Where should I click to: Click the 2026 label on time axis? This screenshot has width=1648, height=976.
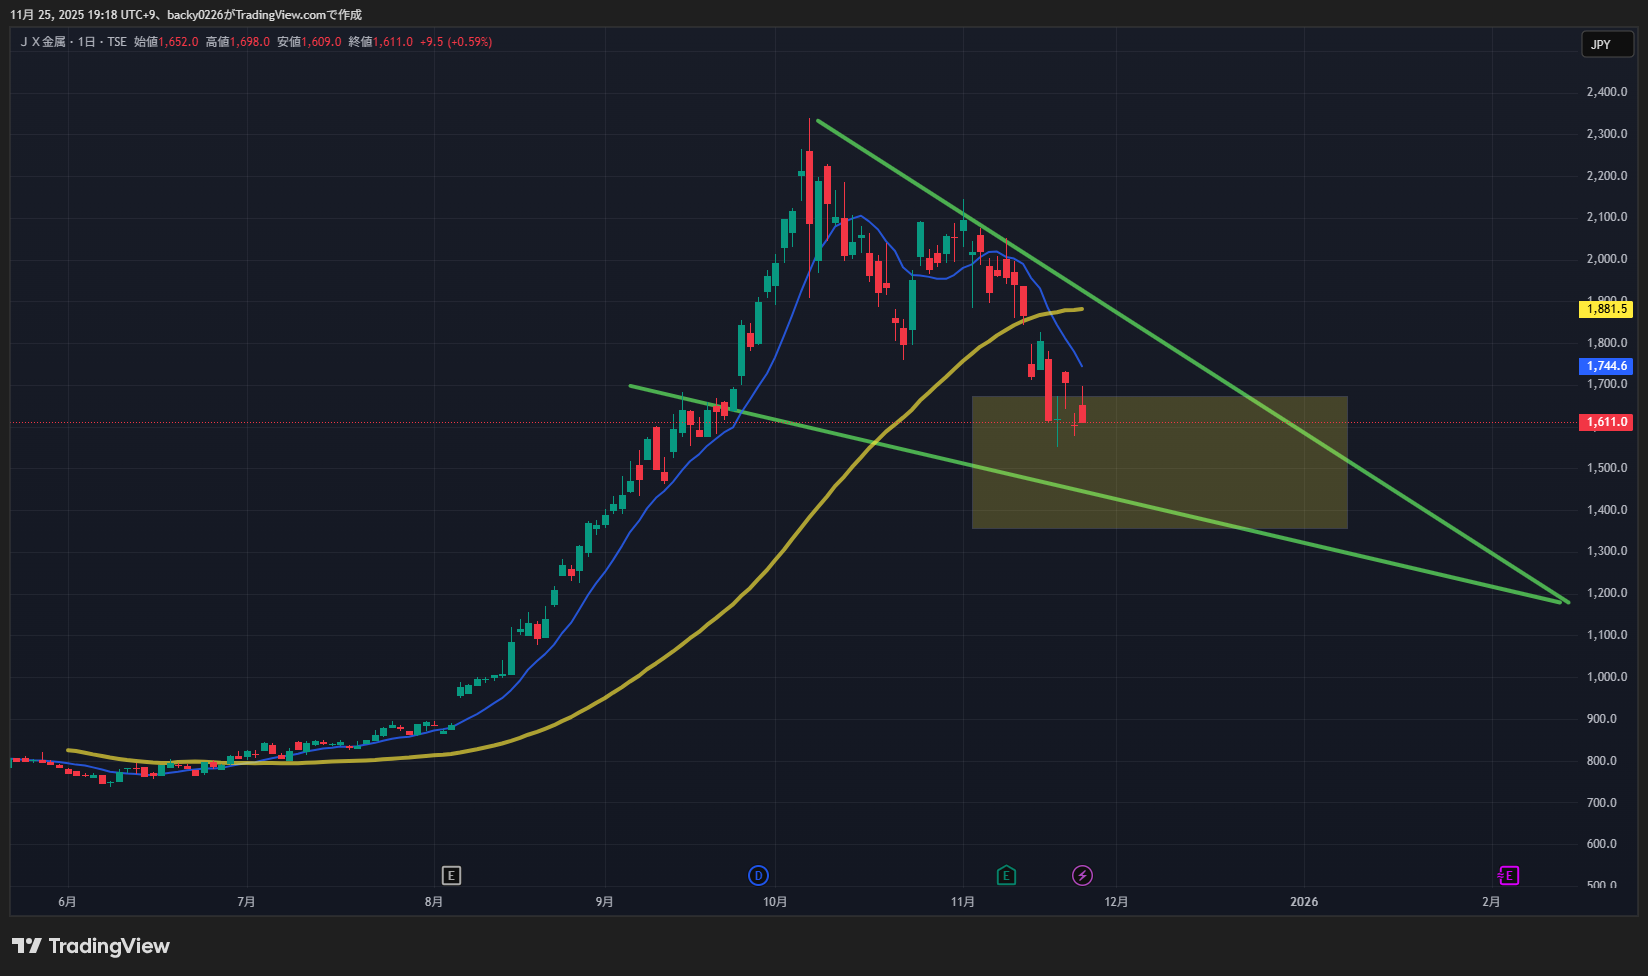tap(1303, 902)
